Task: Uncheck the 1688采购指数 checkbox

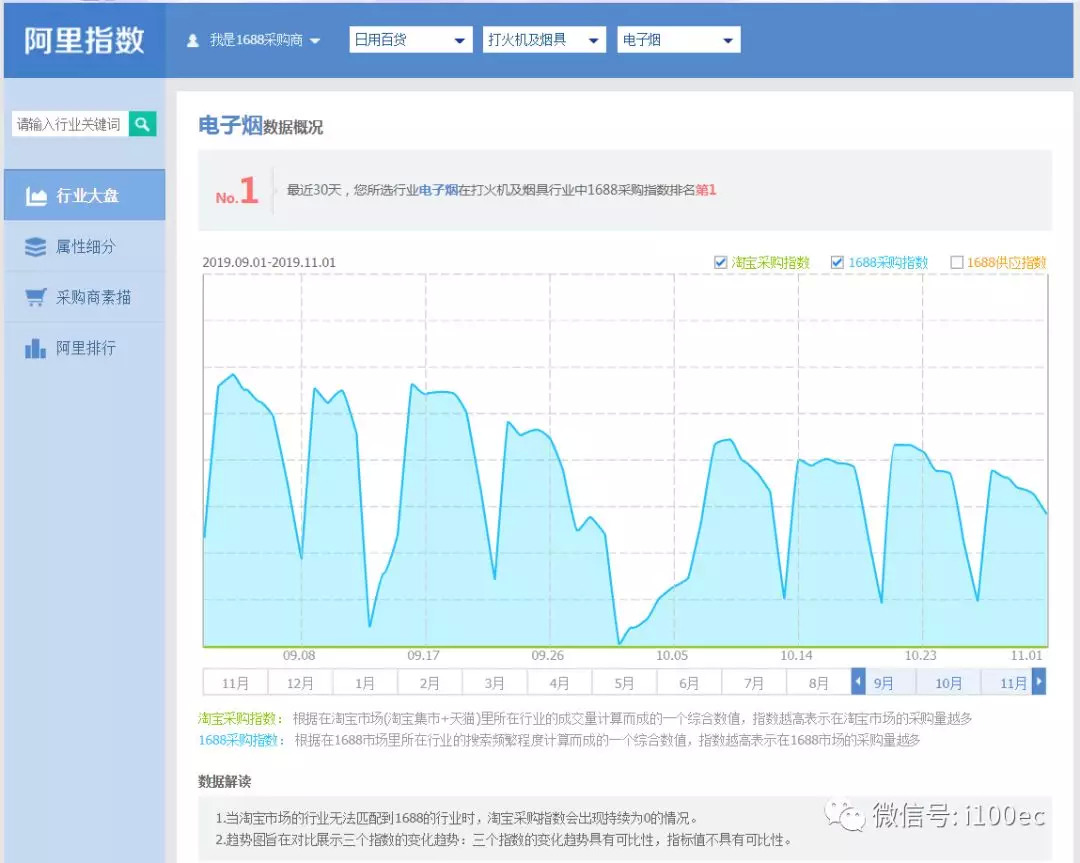Action: coord(837,263)
